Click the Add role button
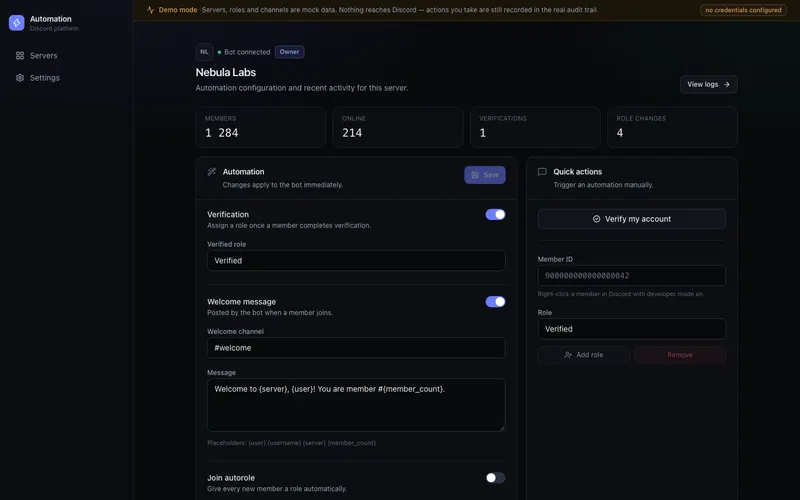 click(x=584, y=355)
